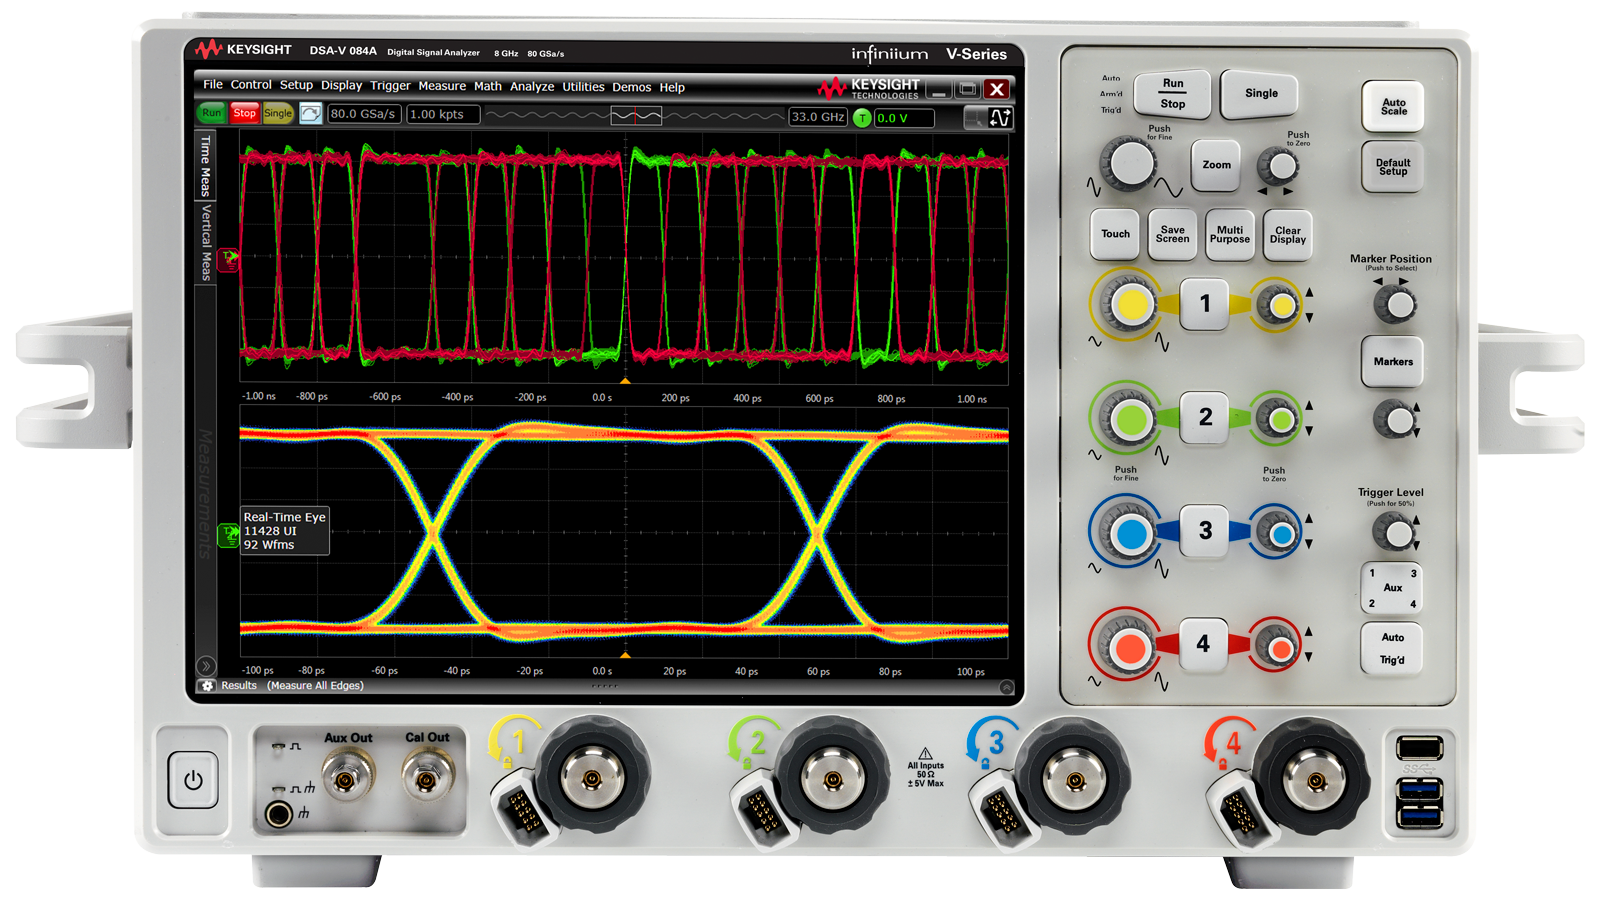The width and height of the screenshot is (1600, 900).
Task: Open the Analyze menu
Action: tap(531, 87)
